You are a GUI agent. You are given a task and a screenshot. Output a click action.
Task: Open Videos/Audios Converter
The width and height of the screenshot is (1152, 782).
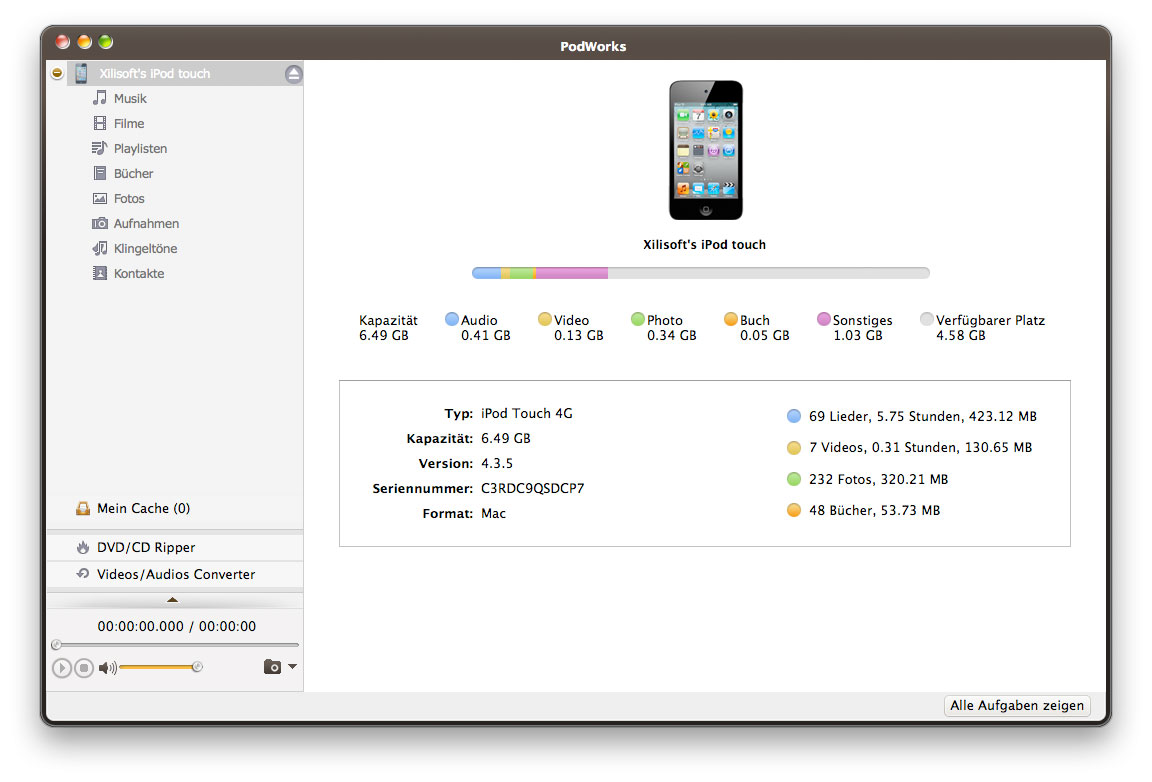(176, 574)
